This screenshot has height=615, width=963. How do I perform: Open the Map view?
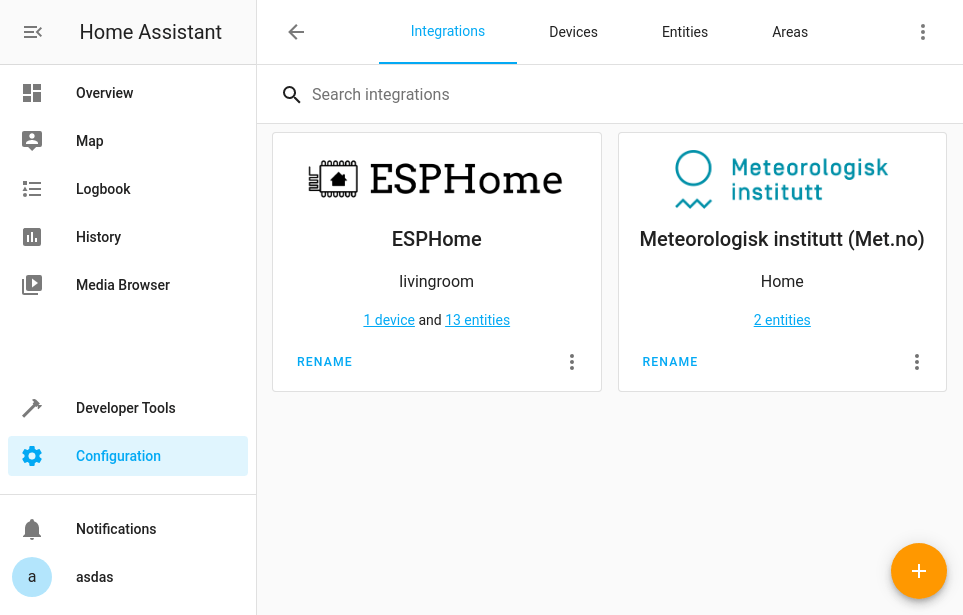pos(89,141)
